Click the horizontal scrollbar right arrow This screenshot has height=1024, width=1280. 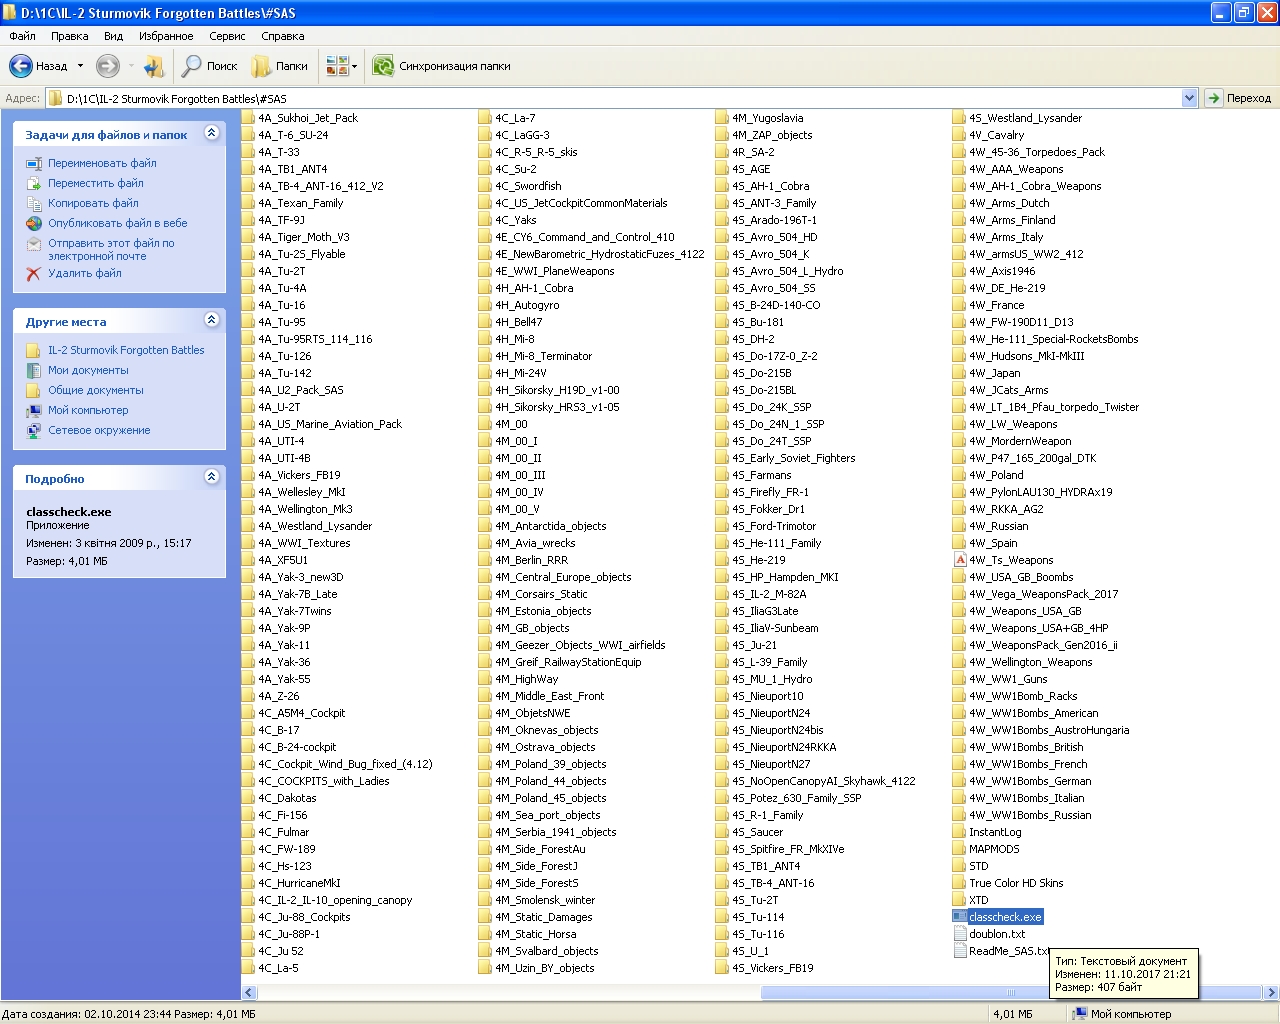coord(1272,993)
